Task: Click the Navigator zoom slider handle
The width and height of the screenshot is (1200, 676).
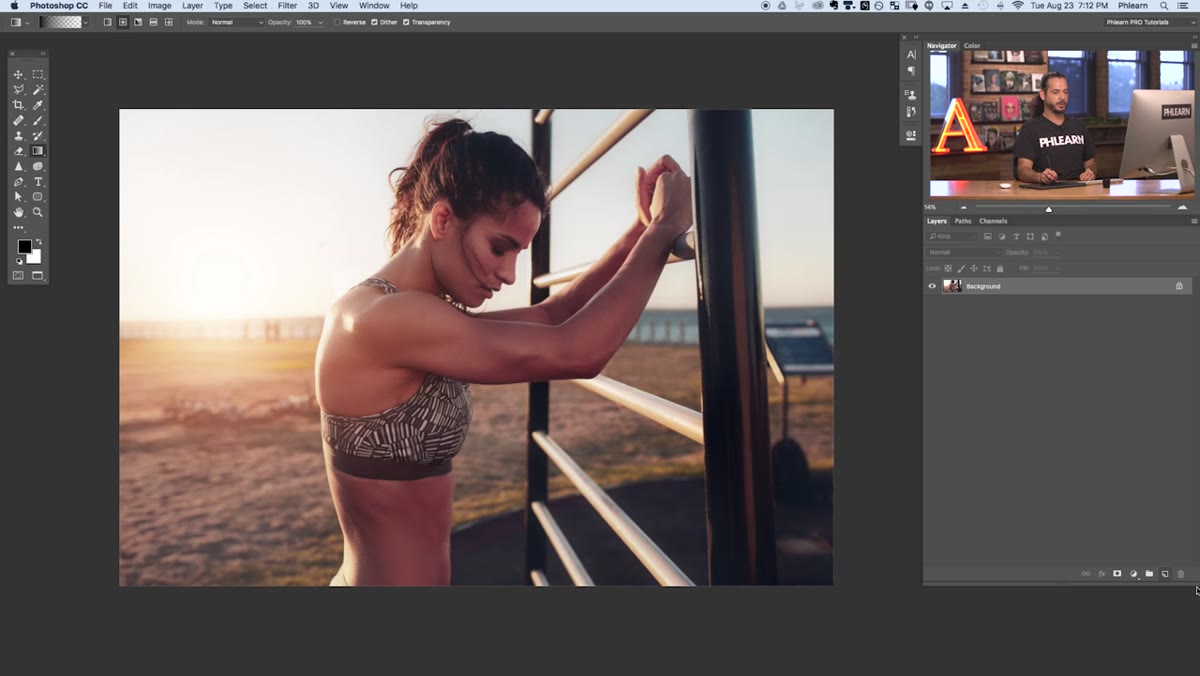Action: [1049, 208]
